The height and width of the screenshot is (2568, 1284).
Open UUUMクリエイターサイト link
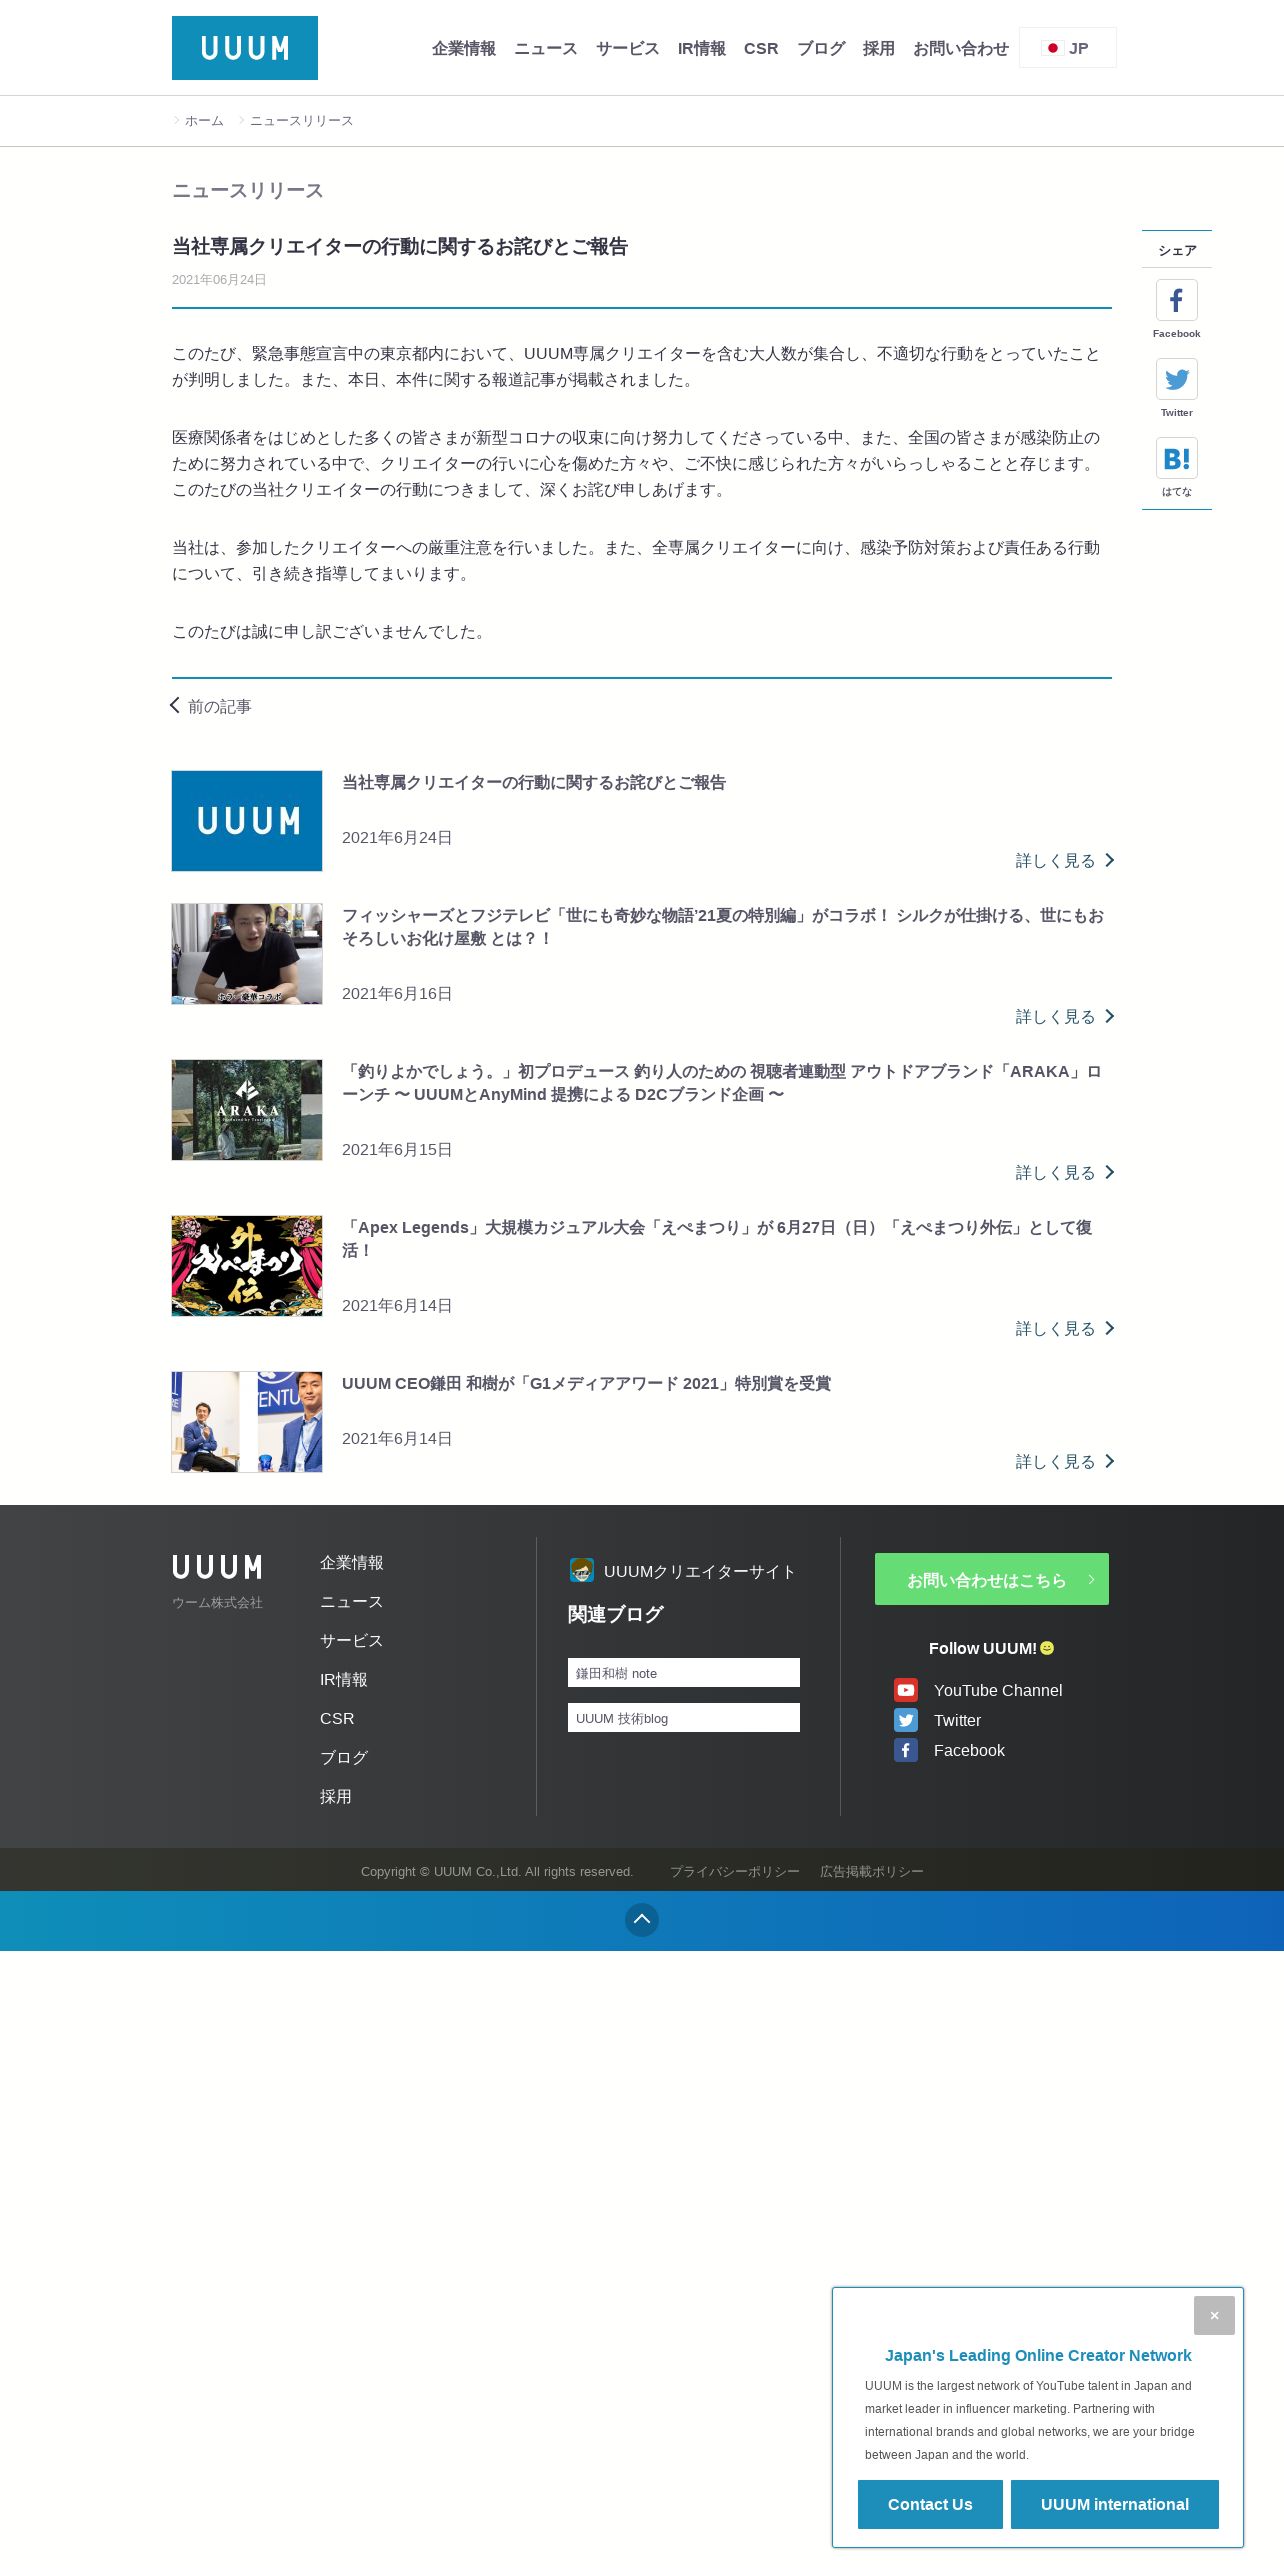pyautogui.click(x=700, y=1572)
